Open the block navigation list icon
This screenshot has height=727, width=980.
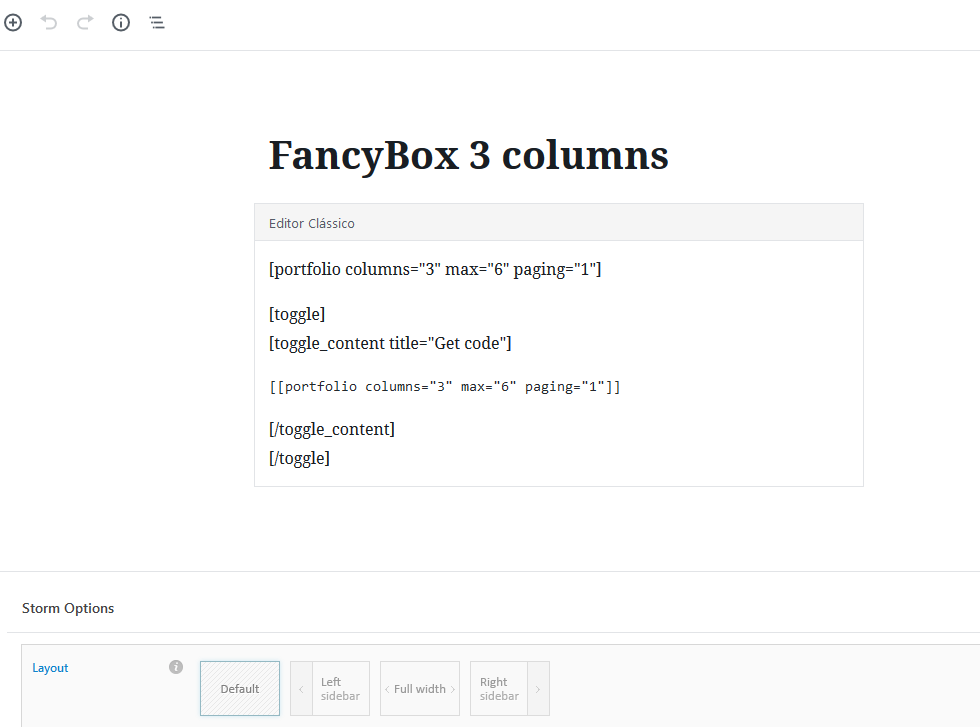click(x=157, y=23)
